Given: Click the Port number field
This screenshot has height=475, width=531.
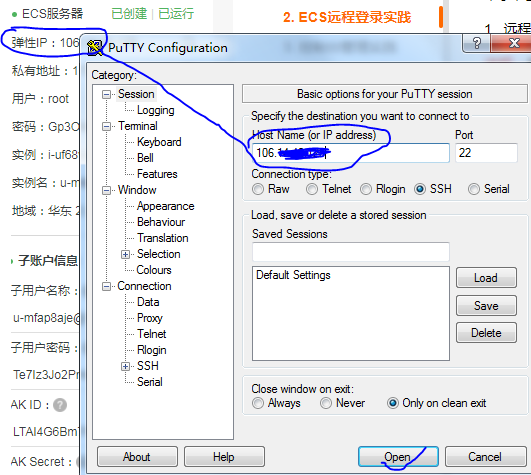Looking at the screenshot, I should [x=486, y=153].
